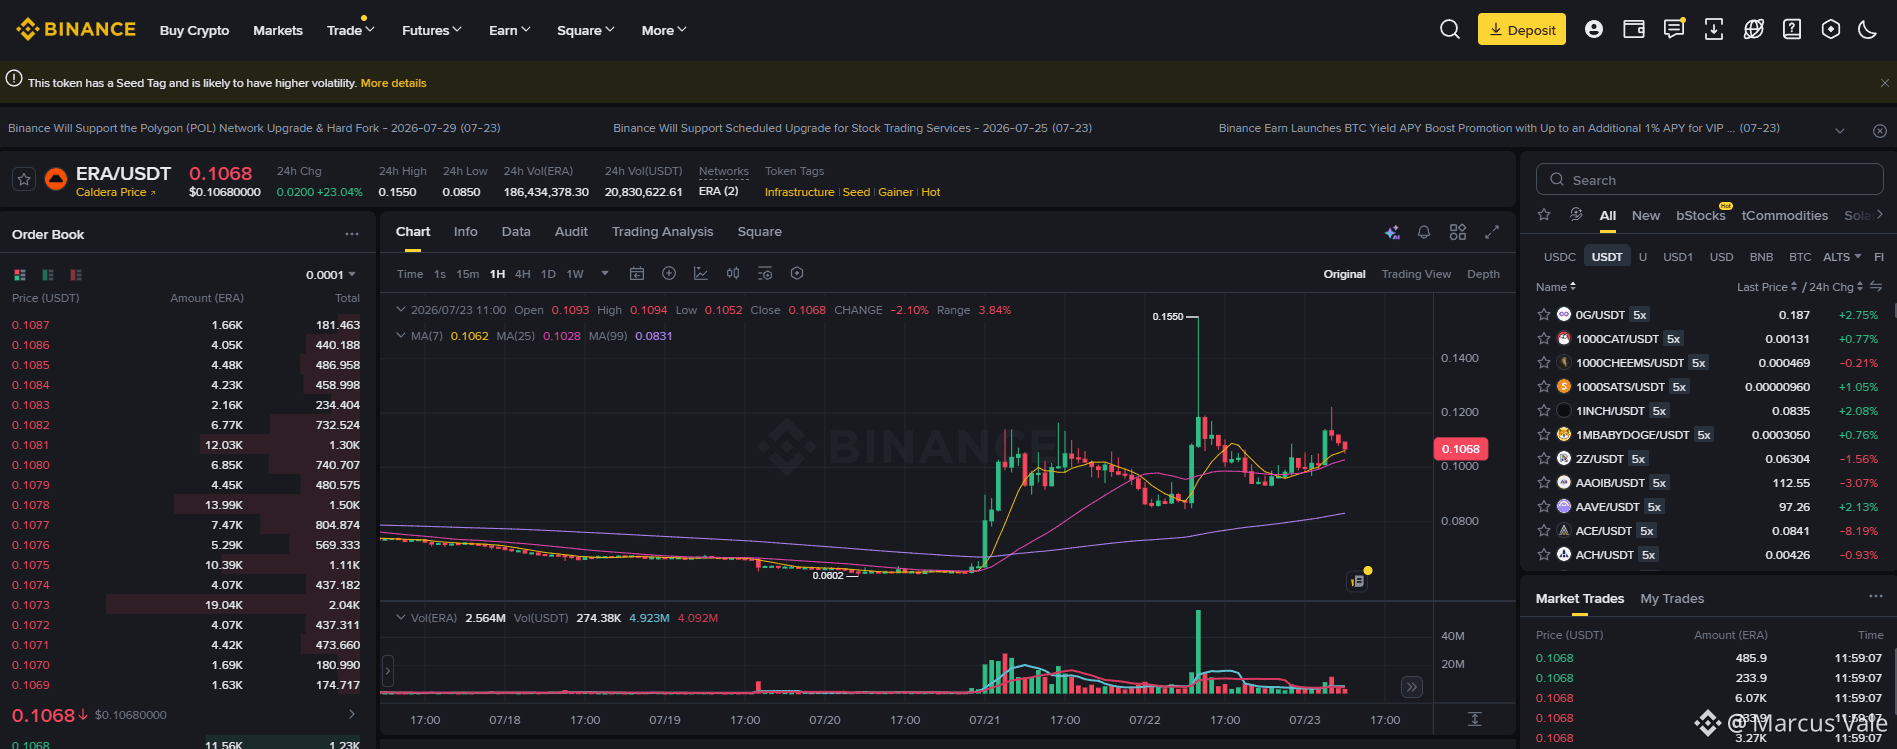Open the help book icon

tap(1792, 30)
